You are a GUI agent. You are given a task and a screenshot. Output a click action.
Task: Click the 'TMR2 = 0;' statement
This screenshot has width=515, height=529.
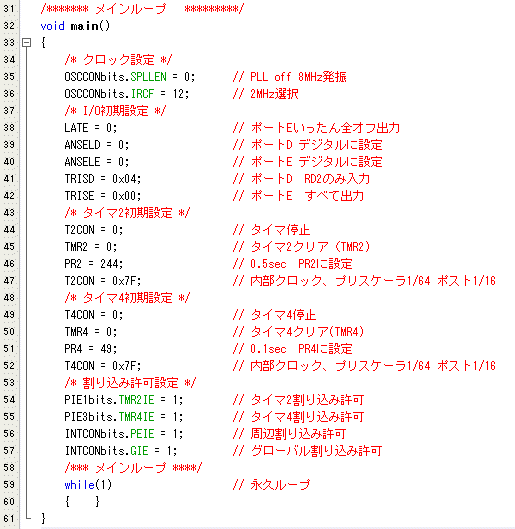pos(91,247)
